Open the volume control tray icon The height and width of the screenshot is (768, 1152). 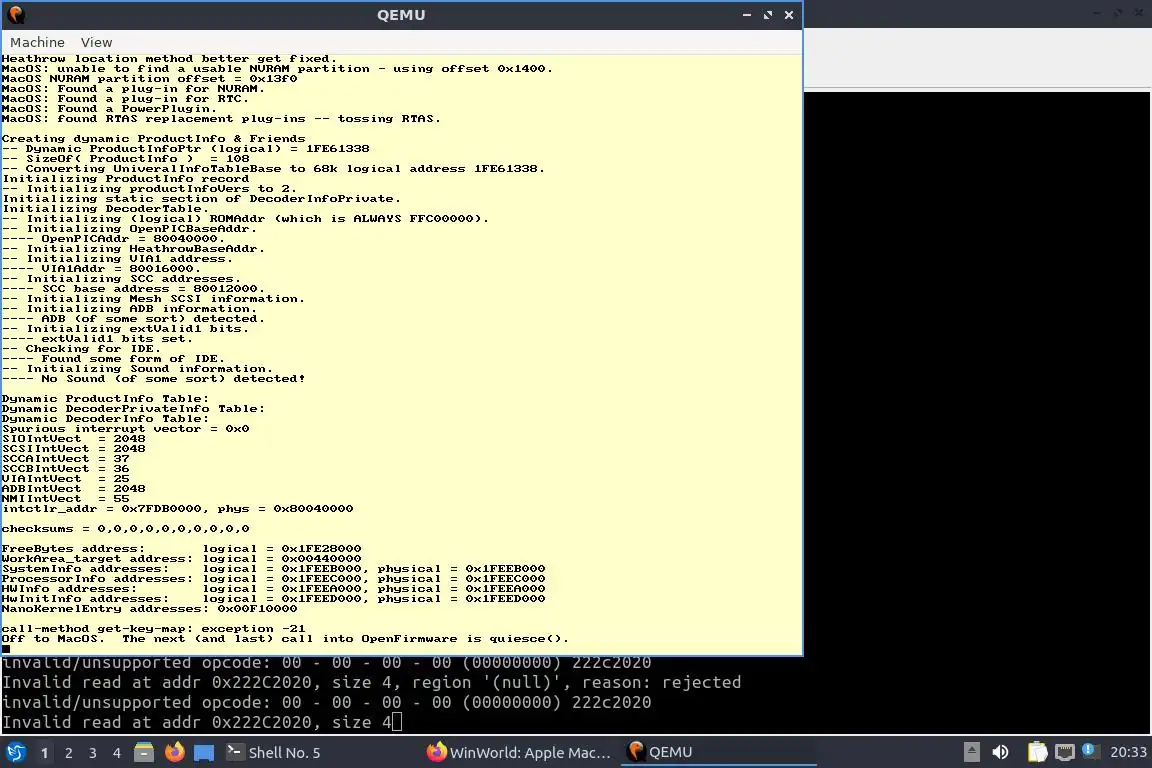point(1000,752)
